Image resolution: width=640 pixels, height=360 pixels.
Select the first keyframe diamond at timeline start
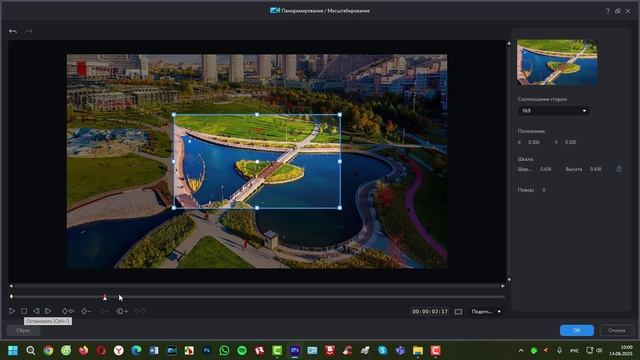tap(11, 297)
